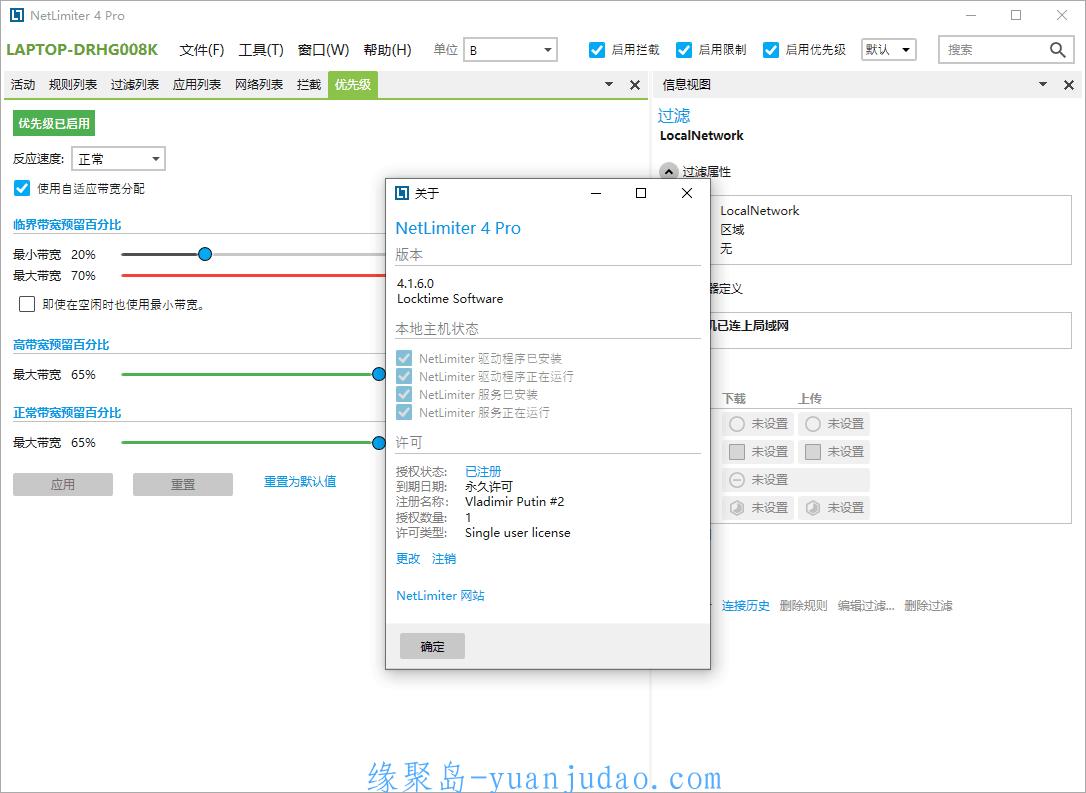
Task: Switch to the 过滤列表 tab
Action: [x=135, y=84]
